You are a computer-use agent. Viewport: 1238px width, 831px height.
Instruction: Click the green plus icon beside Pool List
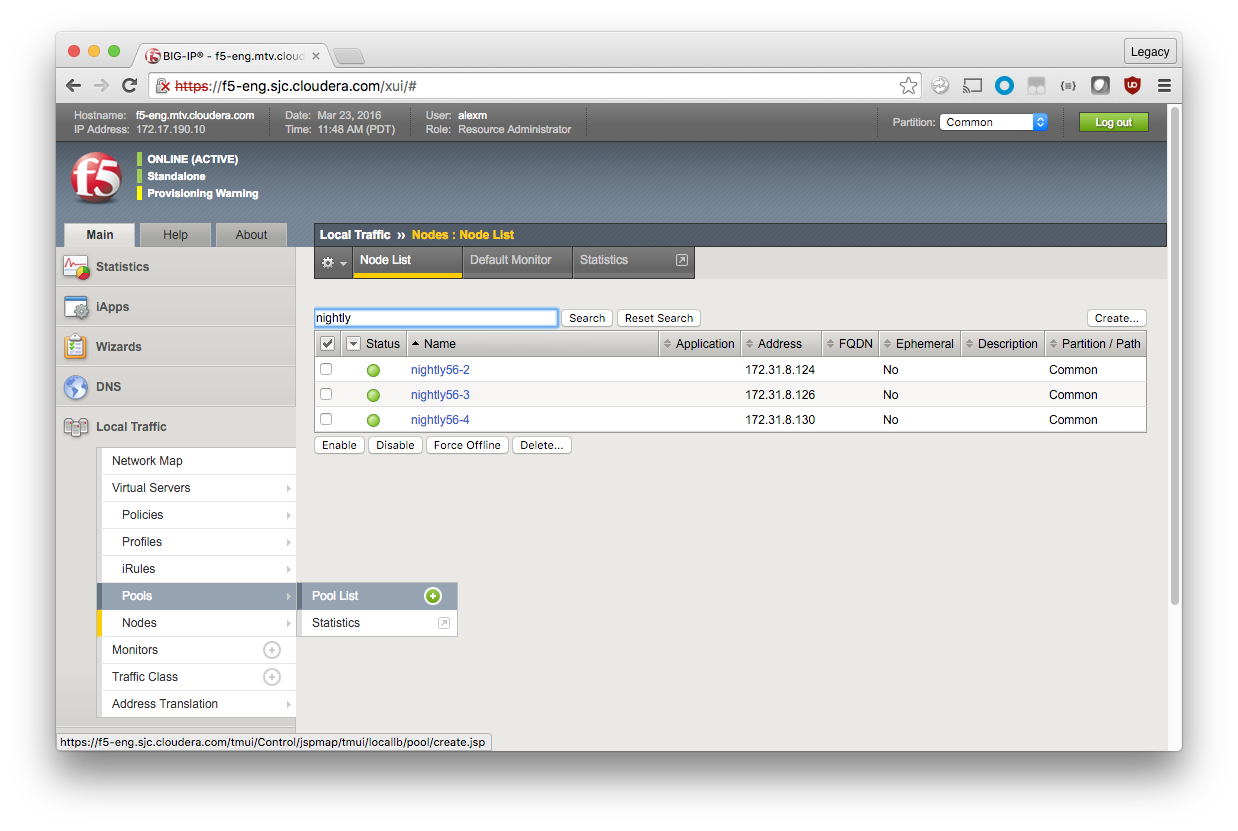(433, 596)
